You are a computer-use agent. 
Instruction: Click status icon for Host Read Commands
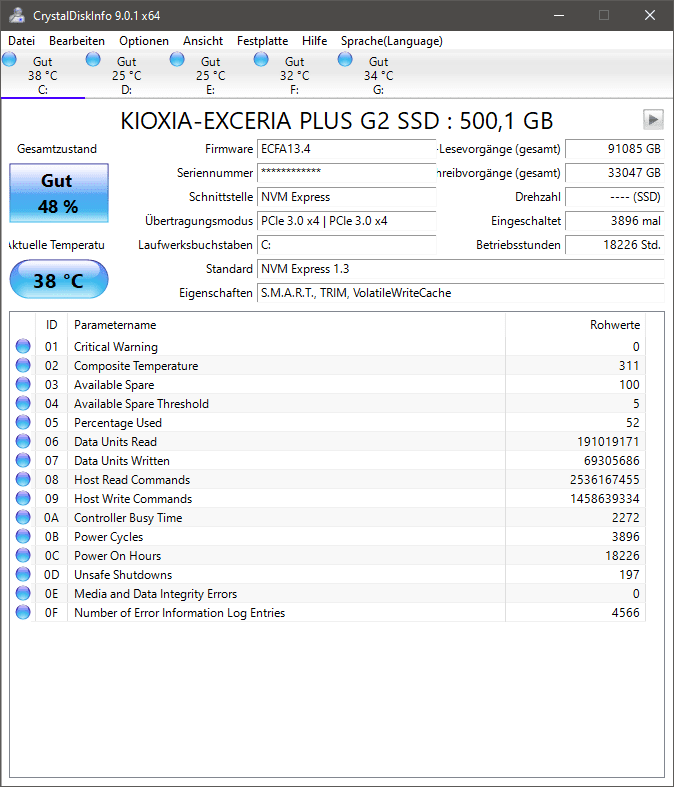(23, 479)
